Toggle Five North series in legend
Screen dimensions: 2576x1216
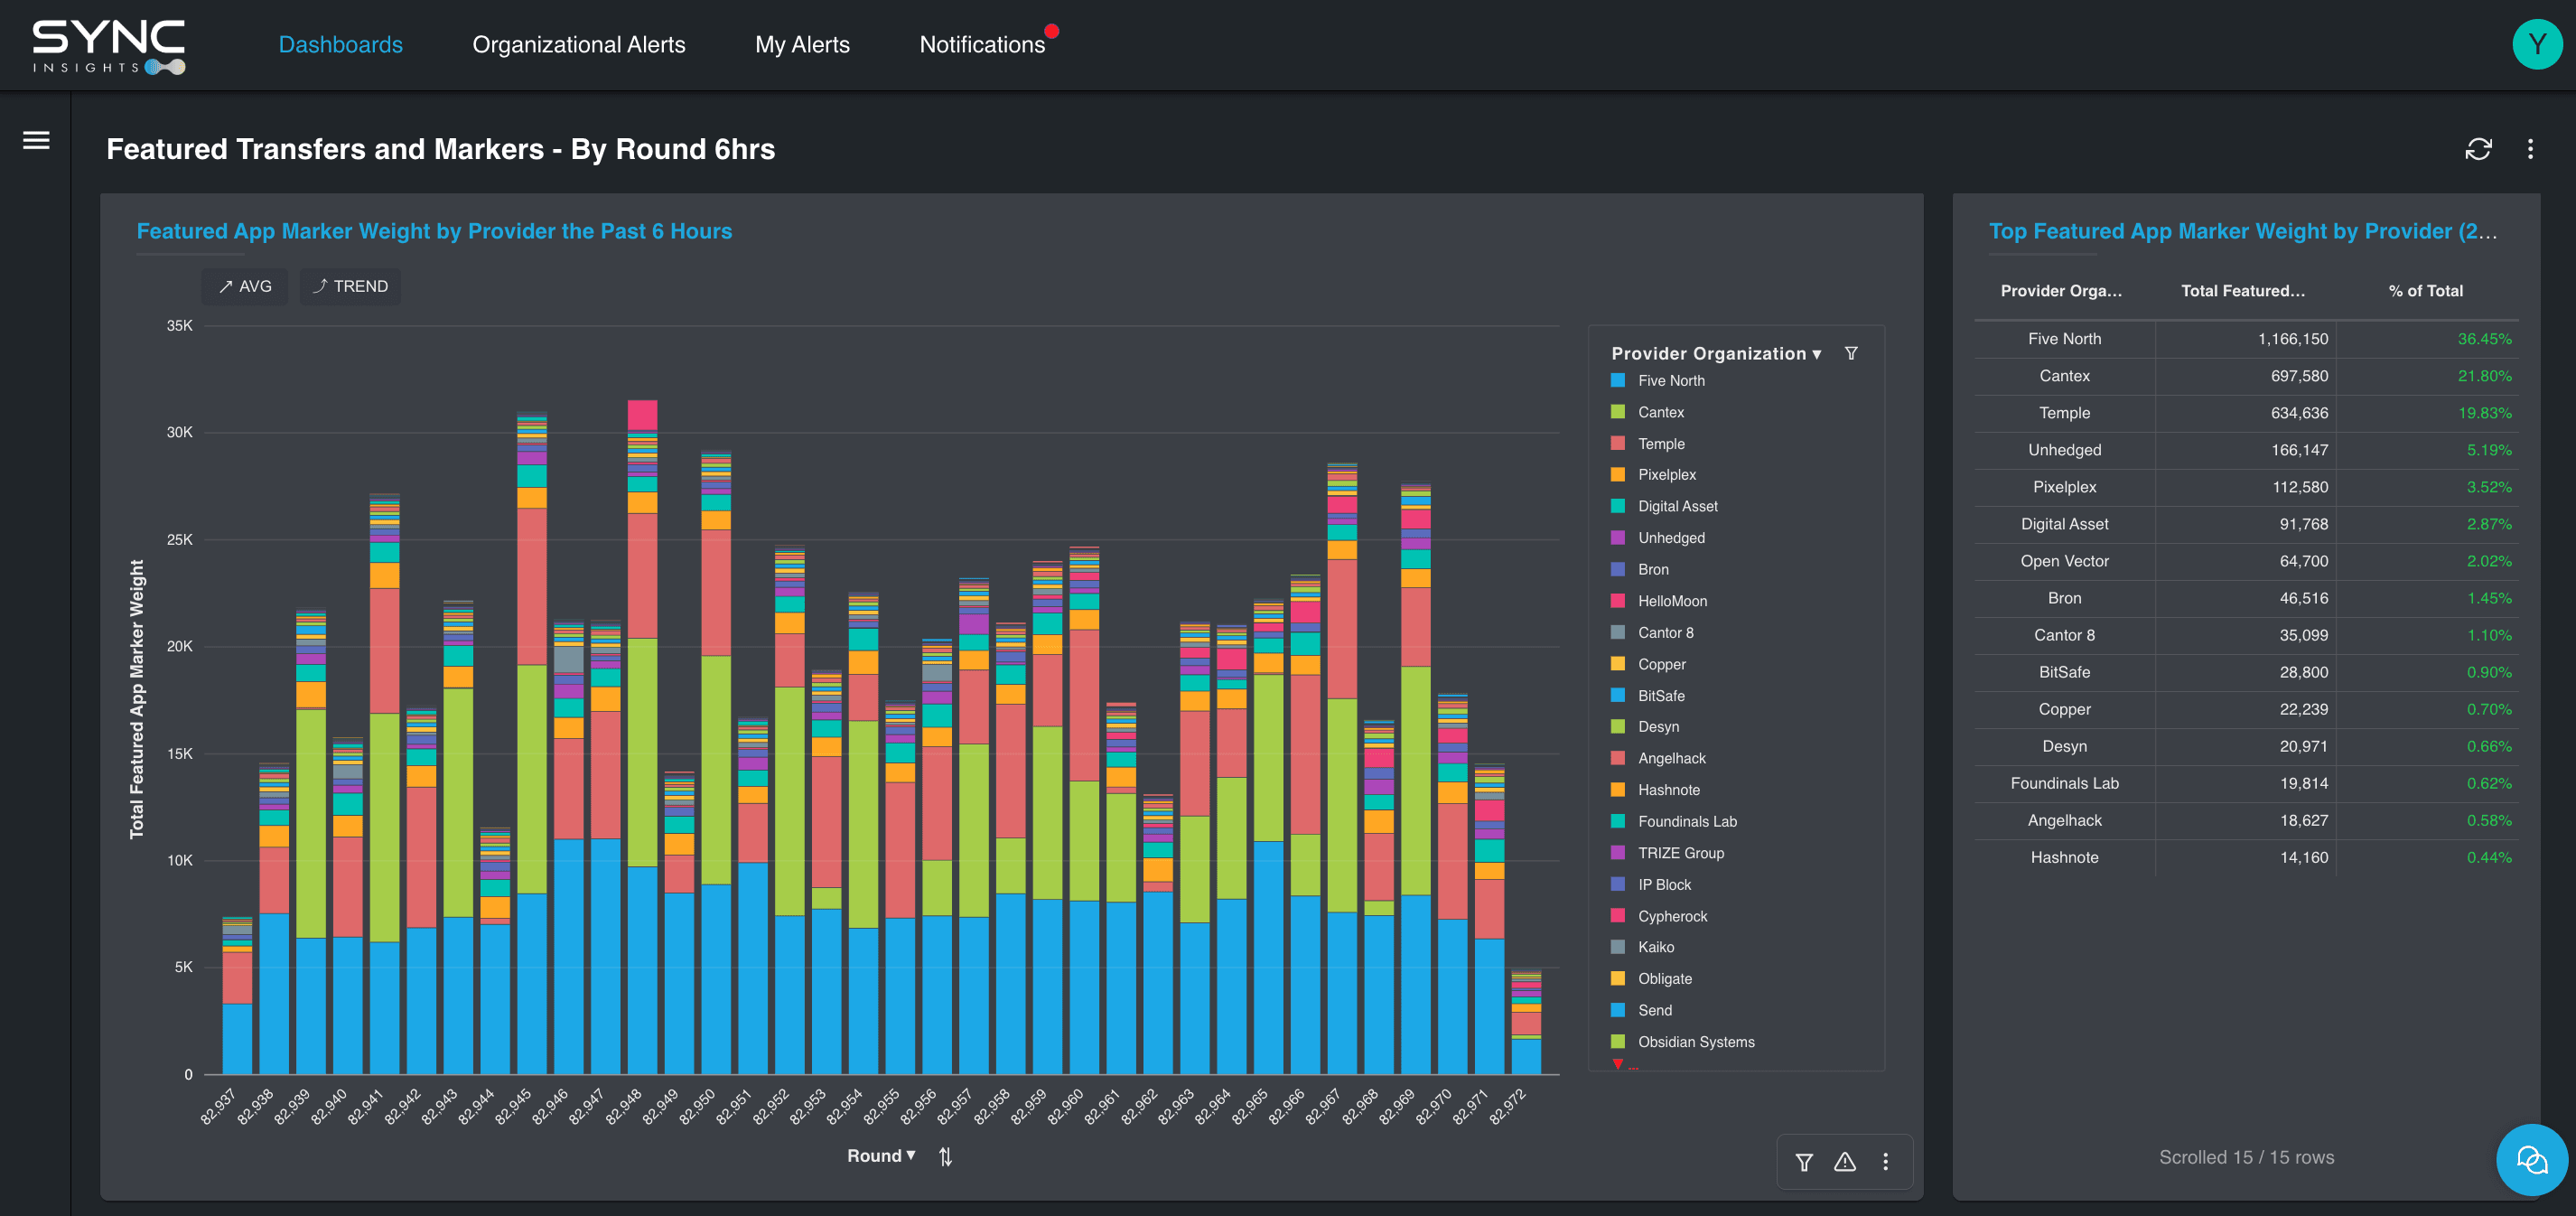(1670, 381)
